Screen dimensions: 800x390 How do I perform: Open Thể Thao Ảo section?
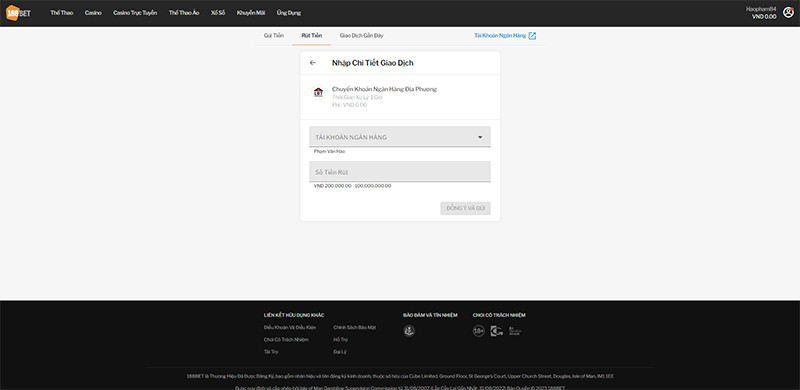(x=184, y=13)
